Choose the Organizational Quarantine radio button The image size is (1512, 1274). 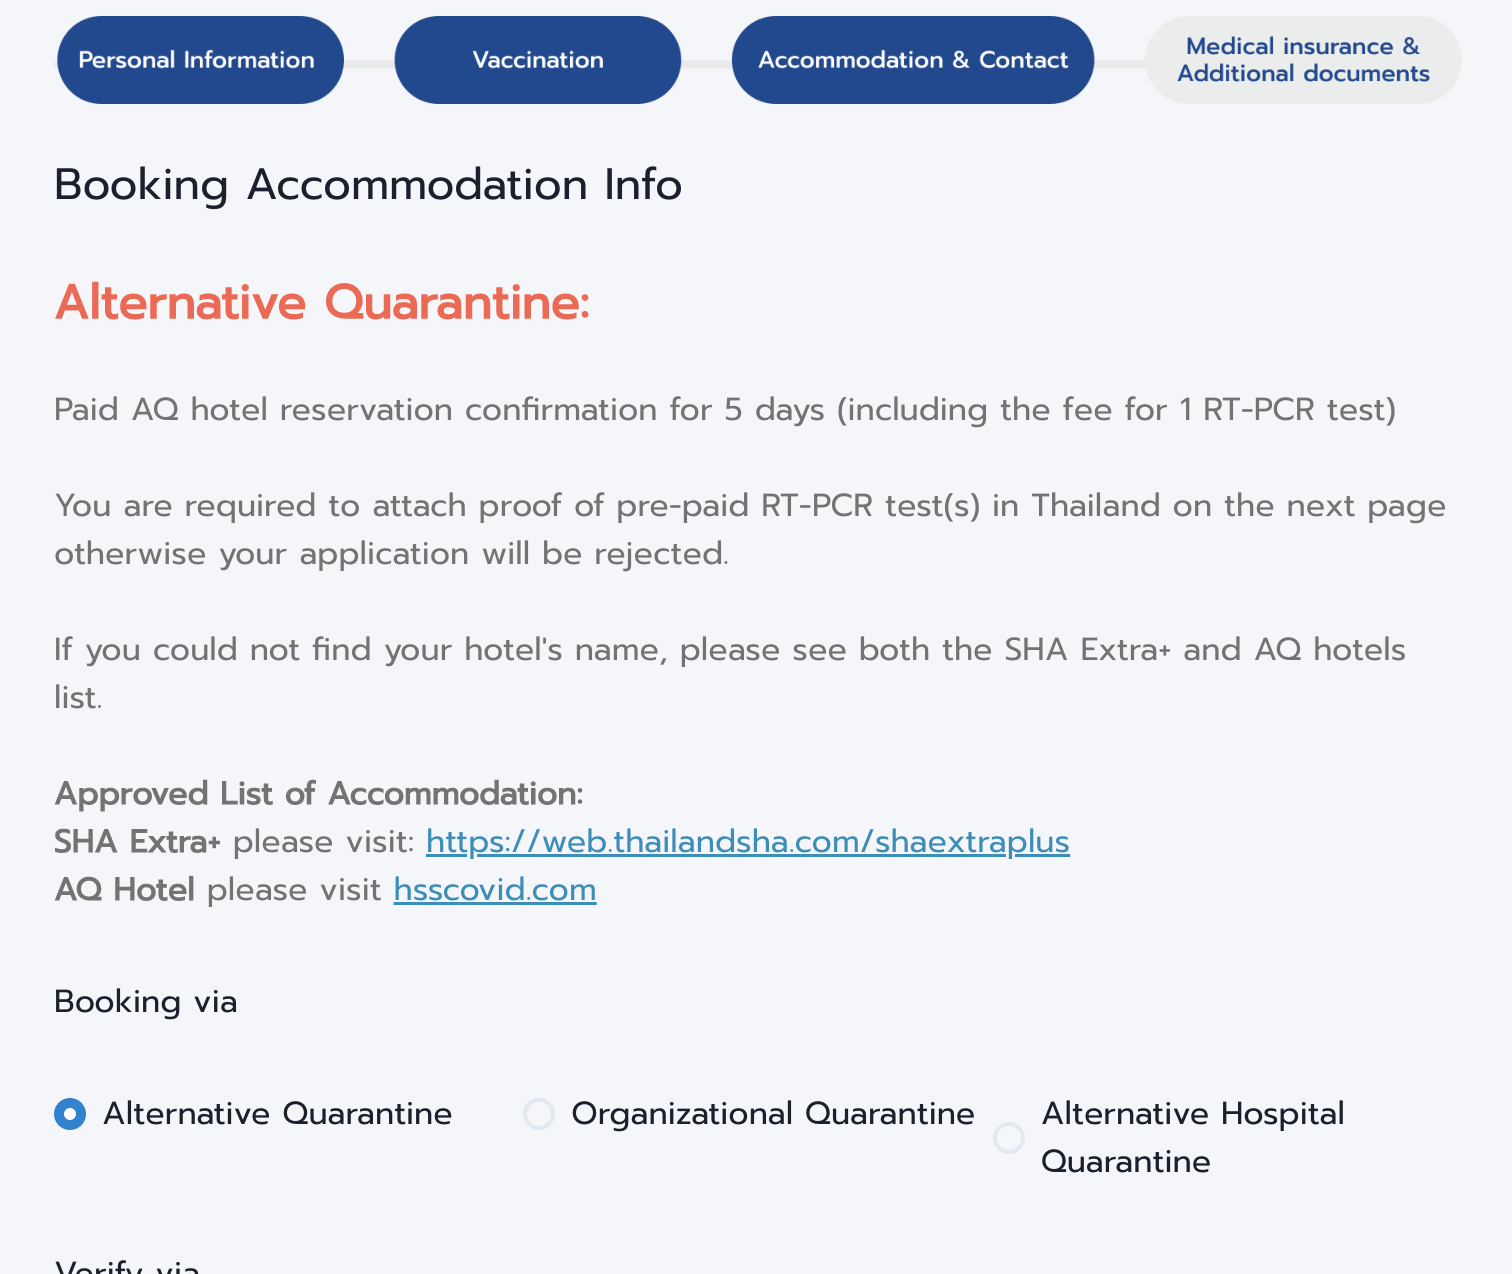click(539, 1114)
